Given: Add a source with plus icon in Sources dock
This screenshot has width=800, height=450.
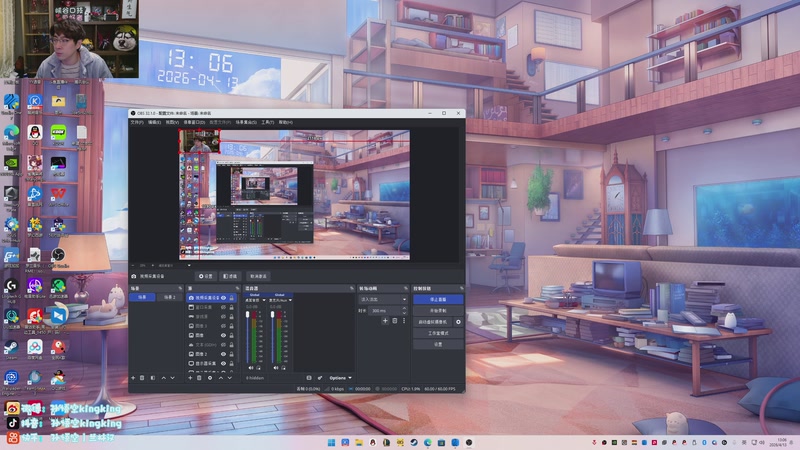Looking at the screenshot, I should pyautogui.click(x=190, y=378).
